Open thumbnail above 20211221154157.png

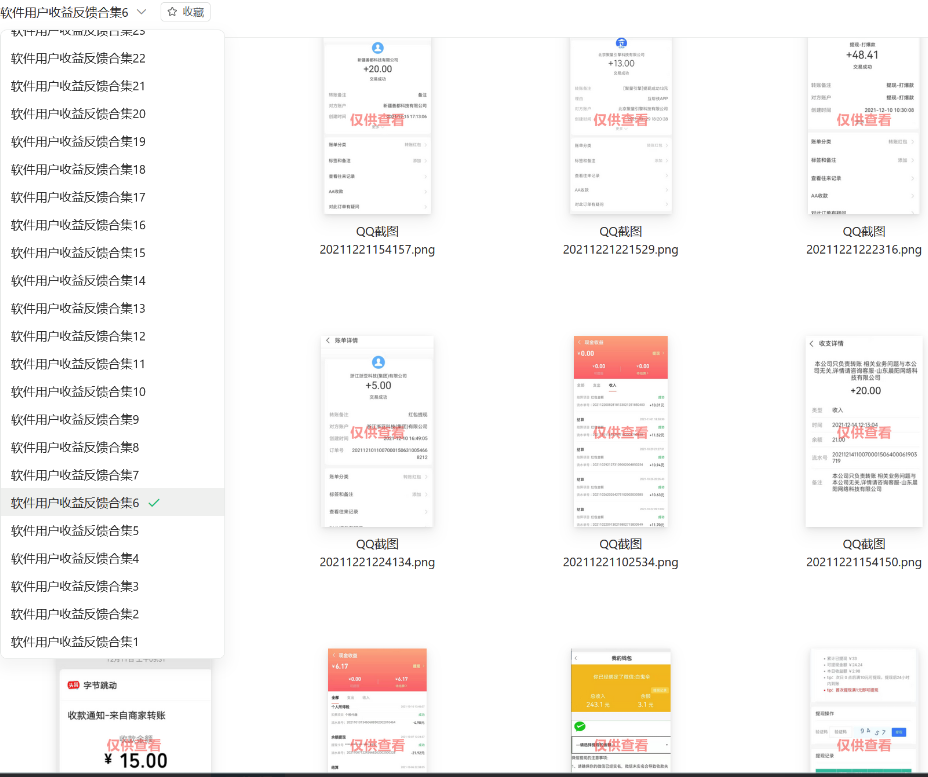(377, 125)
